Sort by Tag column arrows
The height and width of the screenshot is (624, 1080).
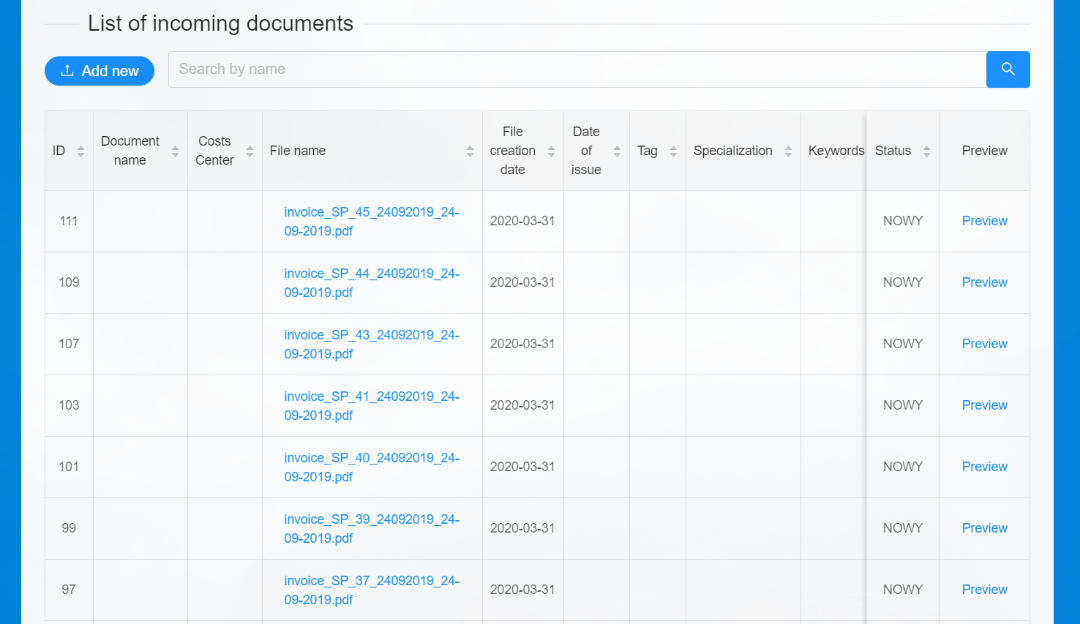[x=674, y=151]
